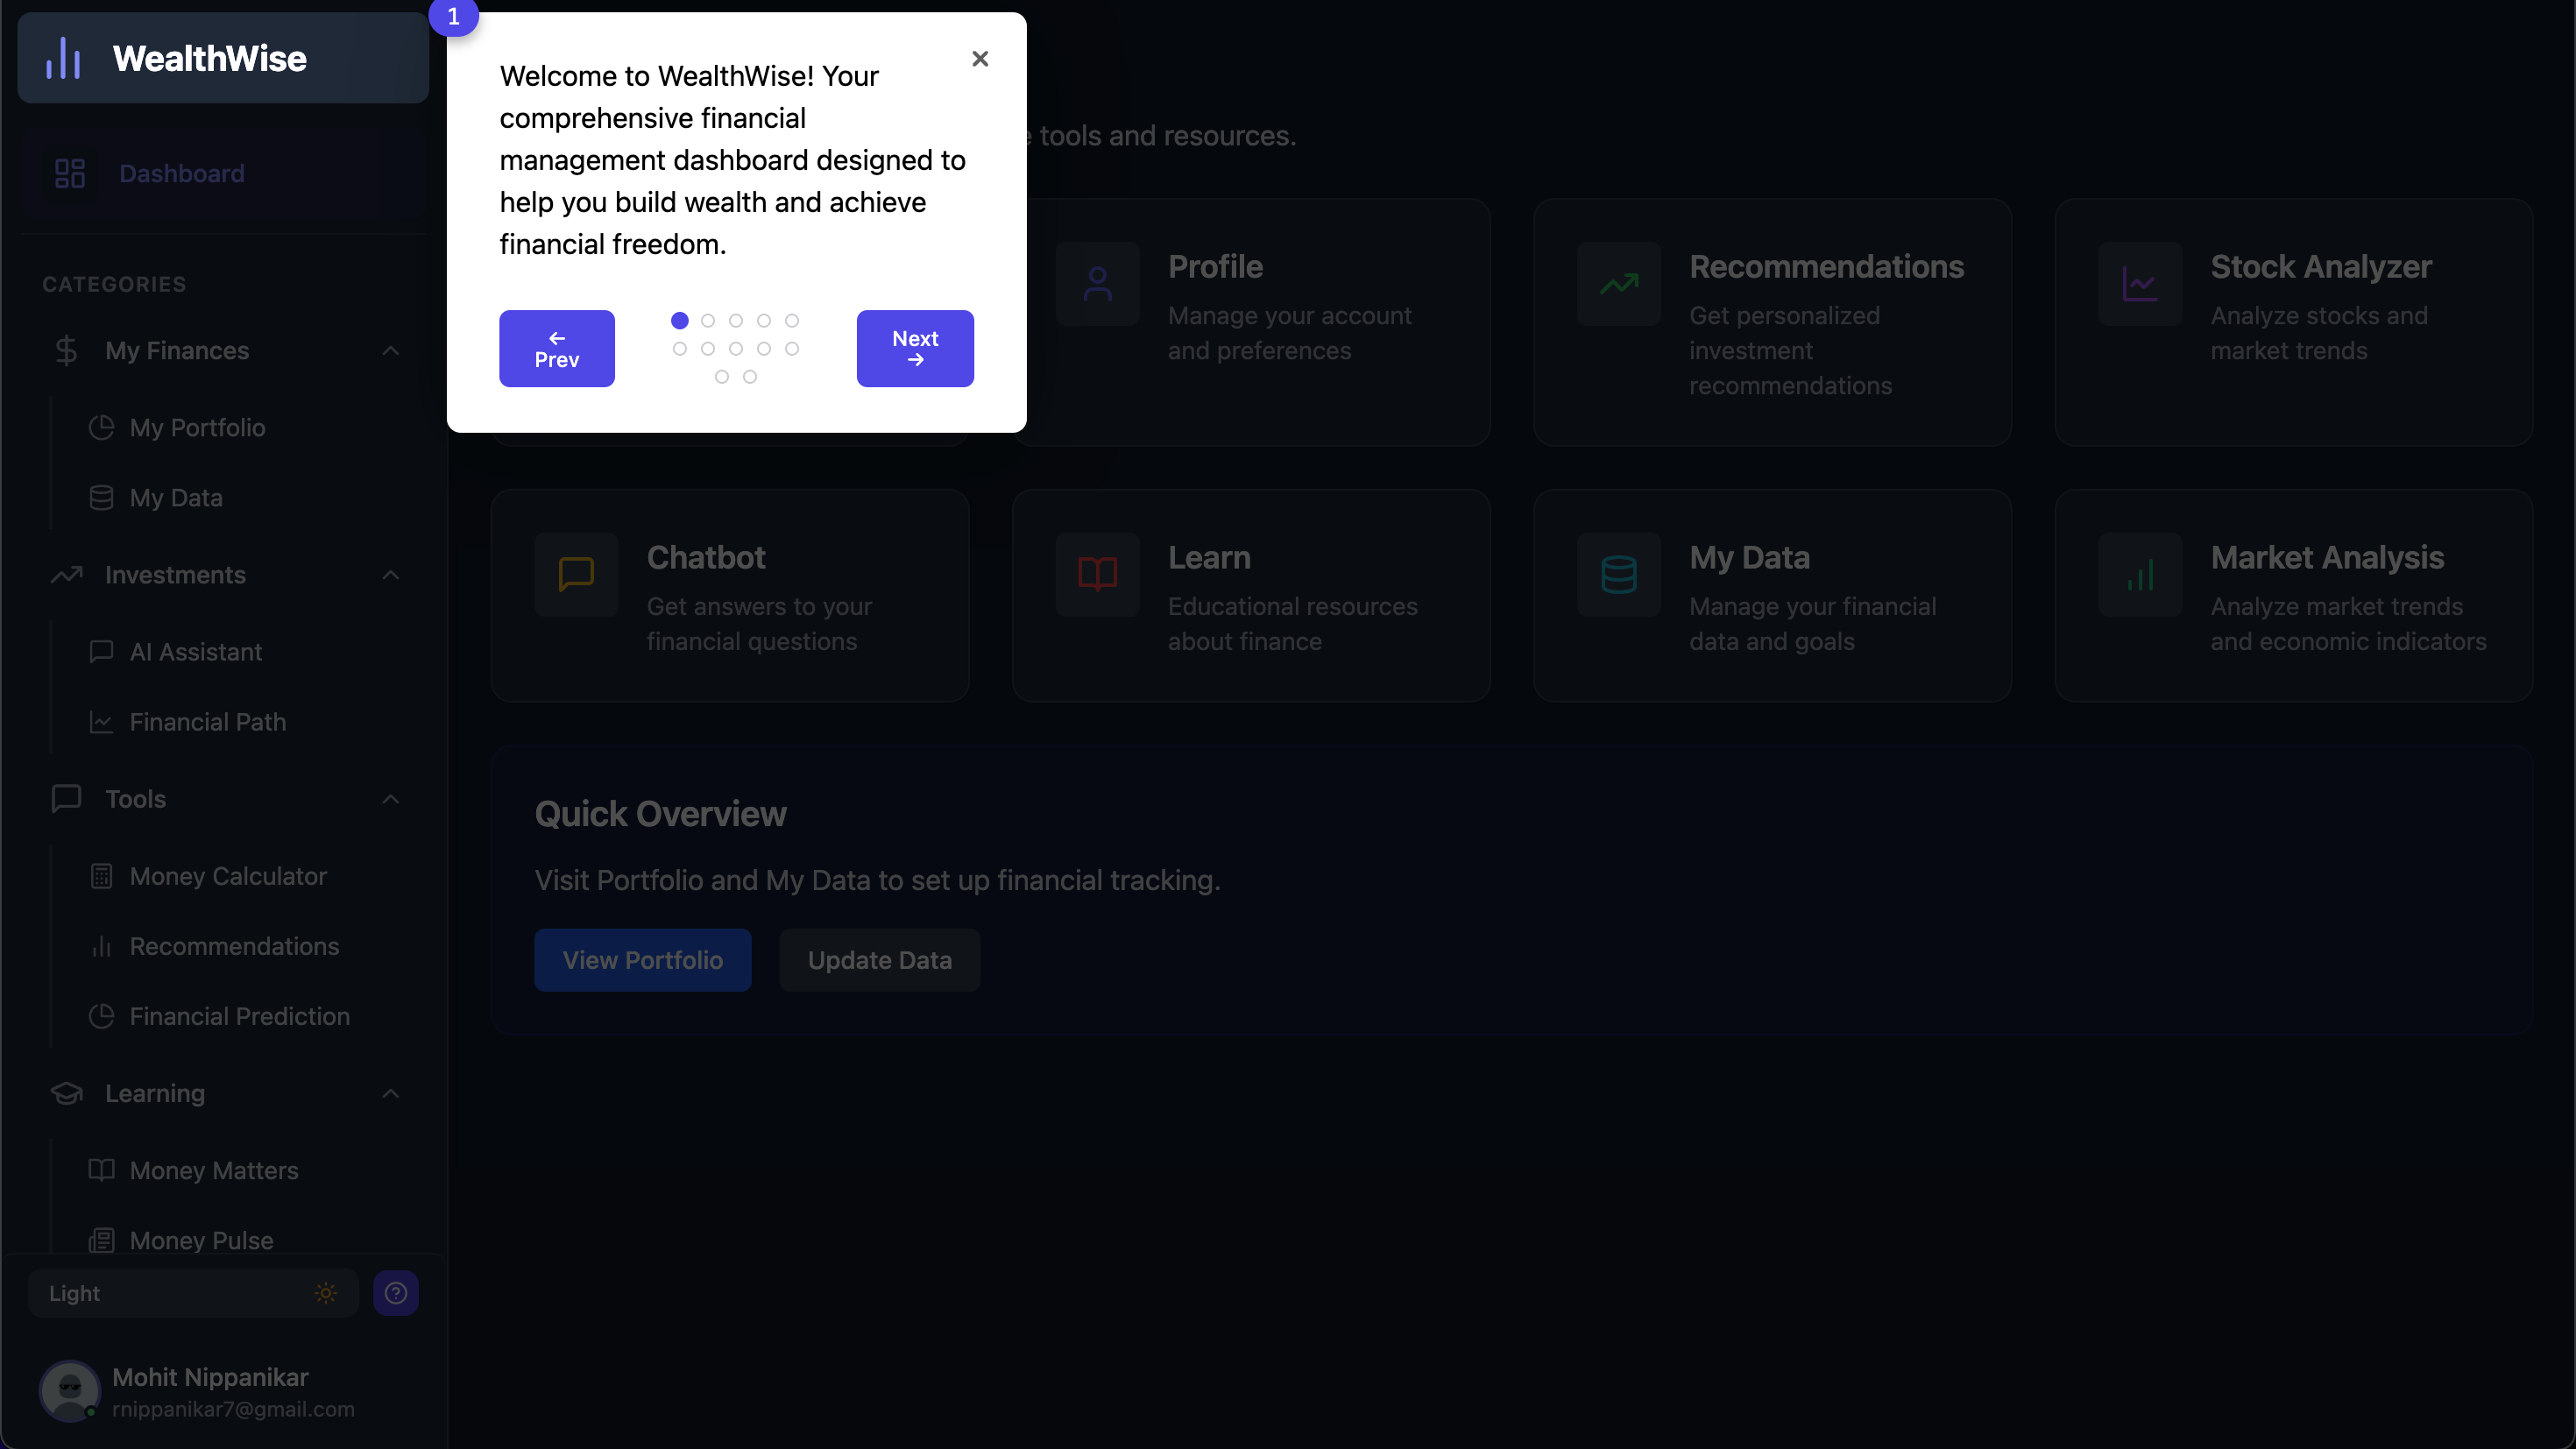The width and height of the screenshot is (2576, 1449).
Task: Open Money Calculator sidebar item
Action: (228, 876)
